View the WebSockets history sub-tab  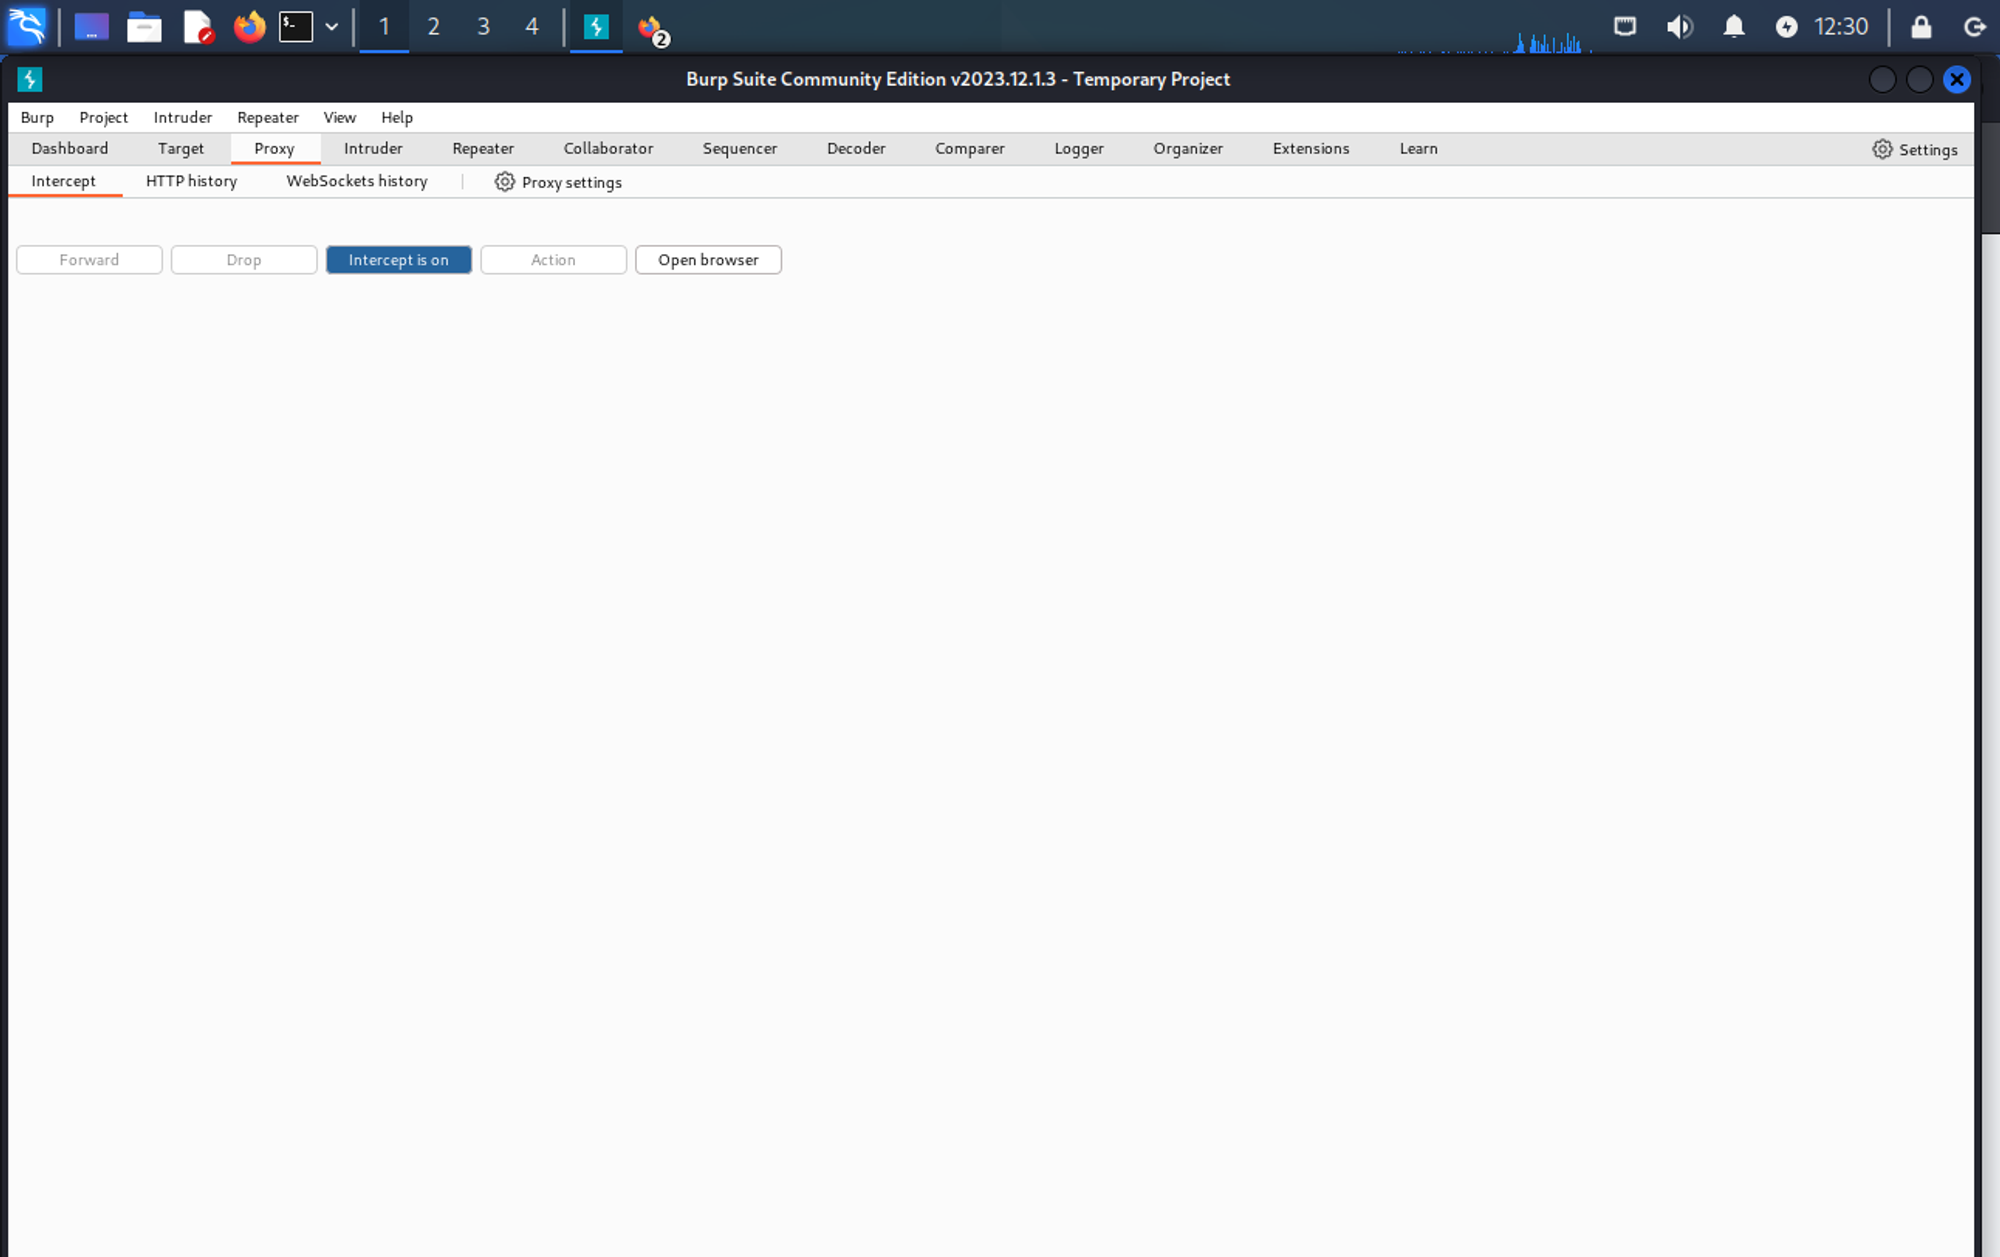pyautogui.click(x=357, y=181)
